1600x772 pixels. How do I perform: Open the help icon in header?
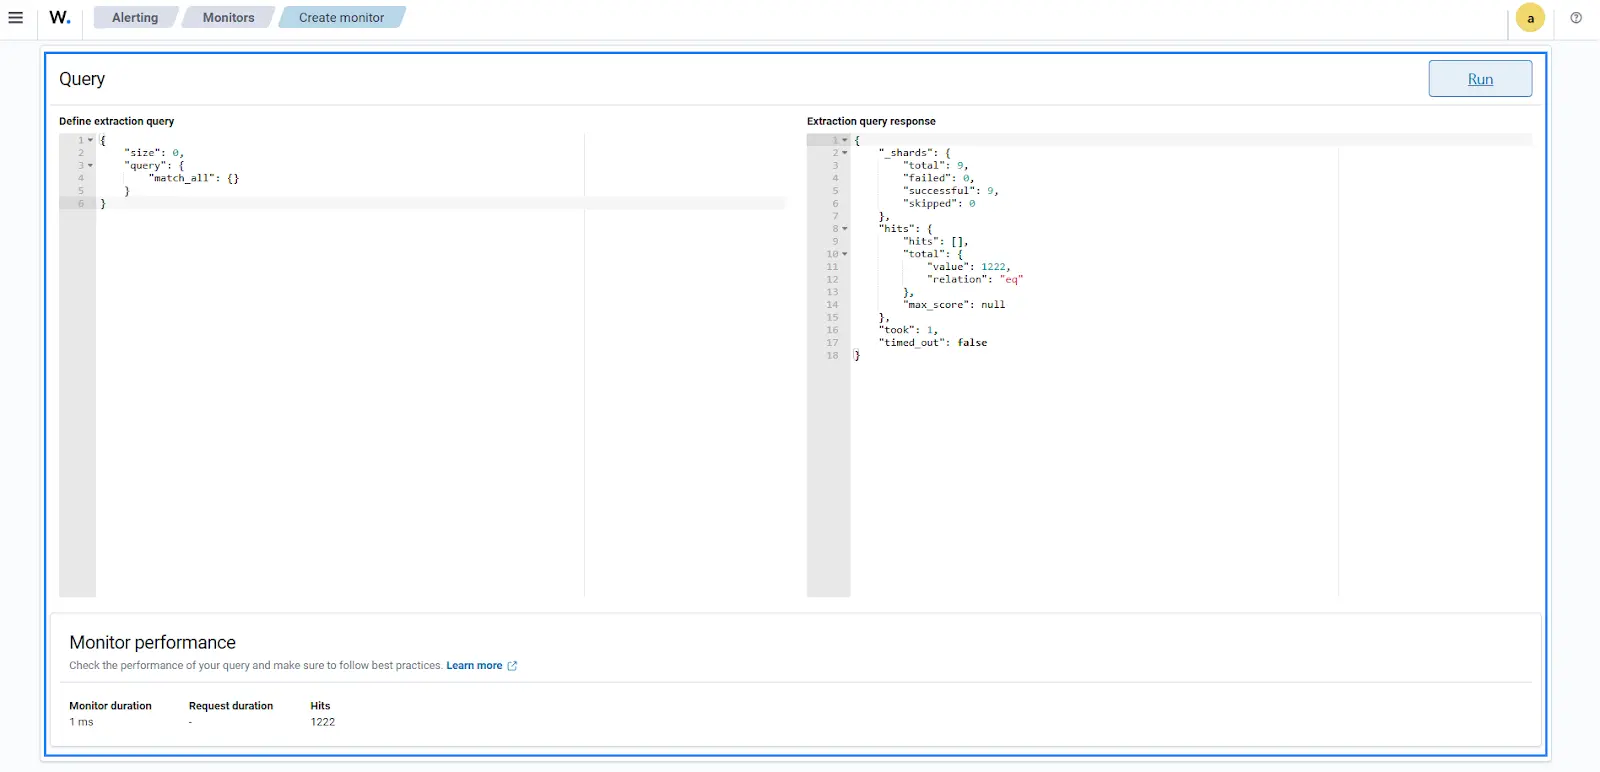(1576, 18)
